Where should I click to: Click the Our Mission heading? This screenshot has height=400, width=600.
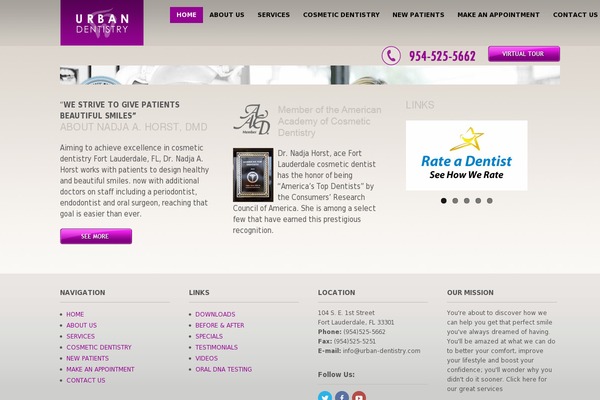coord(470,292)
